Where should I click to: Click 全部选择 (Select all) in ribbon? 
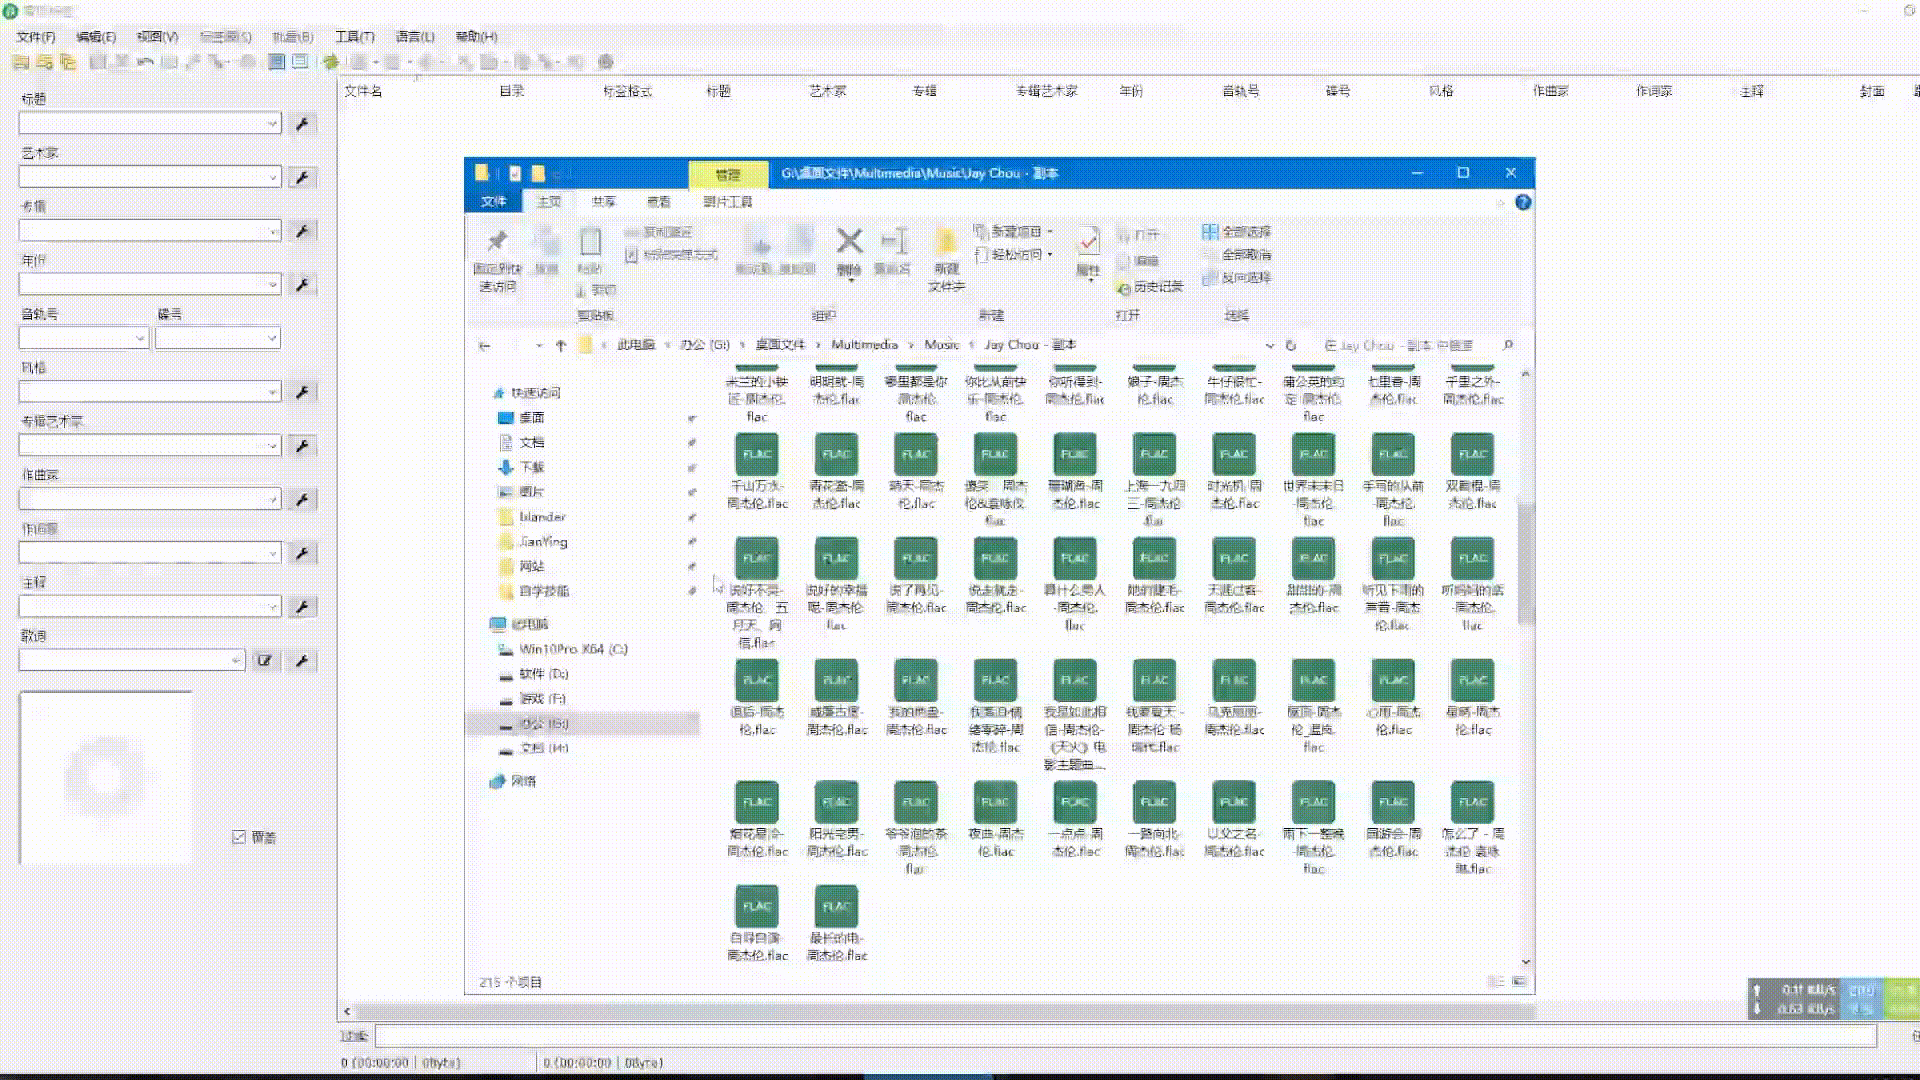(1237, 231)
